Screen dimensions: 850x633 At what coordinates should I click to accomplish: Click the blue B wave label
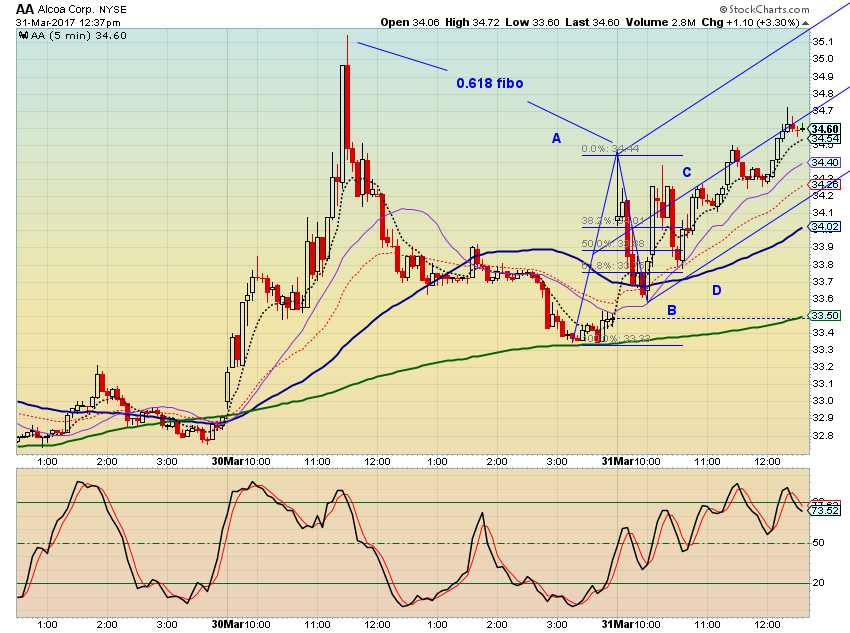(x=672, y=311)
